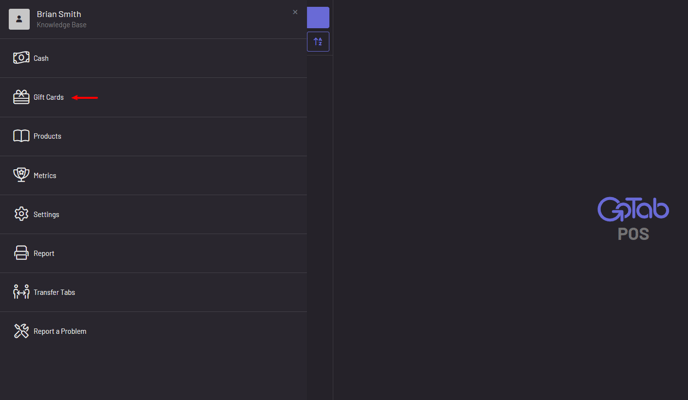Click the Report printer icon

[x=21, y=253]
